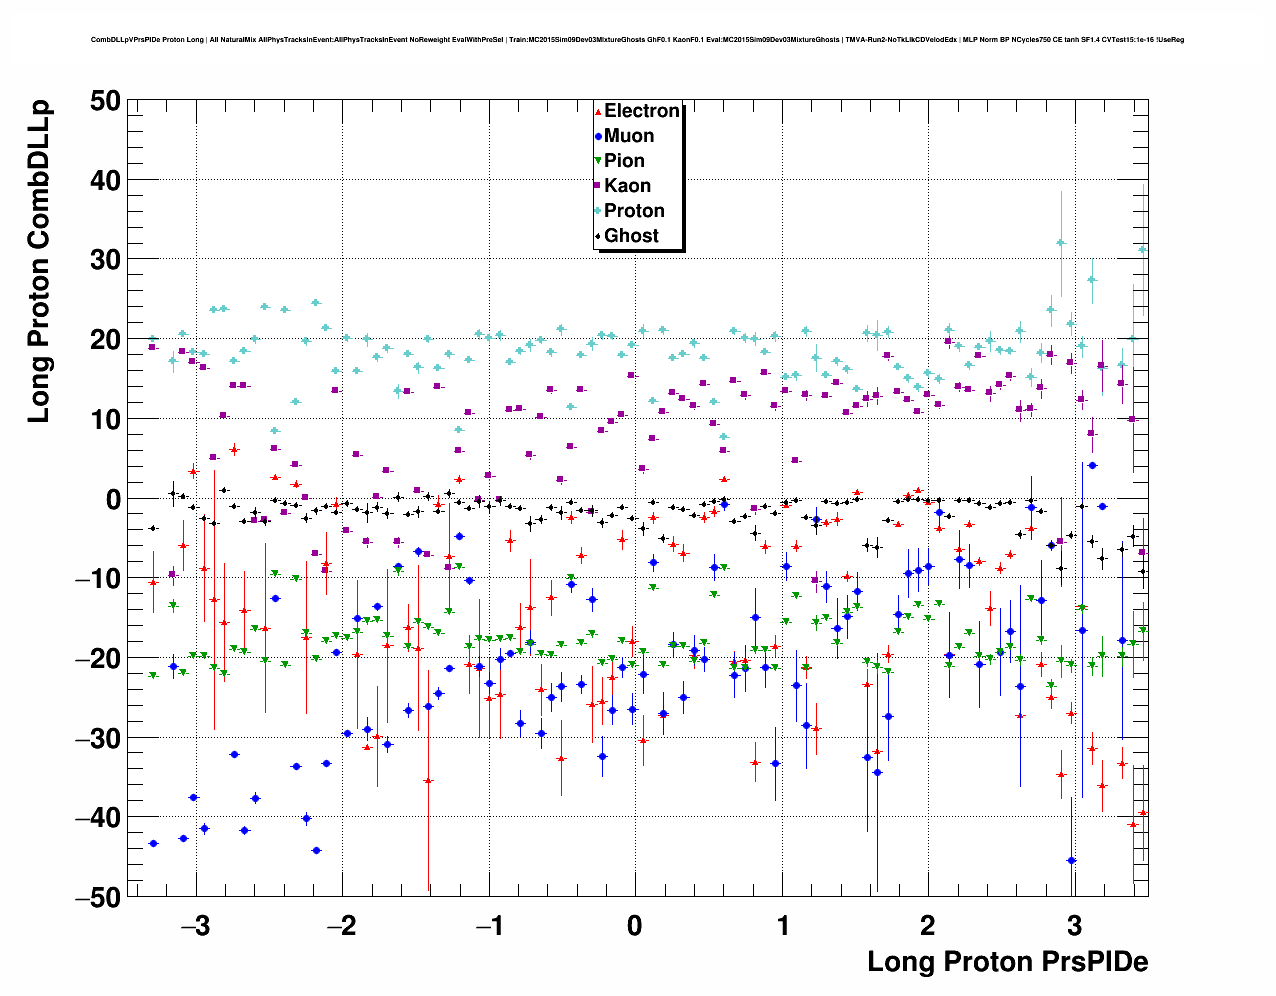Click the red Electron marker in legend
The image size is (1276, 996).
tap(598, 112)
